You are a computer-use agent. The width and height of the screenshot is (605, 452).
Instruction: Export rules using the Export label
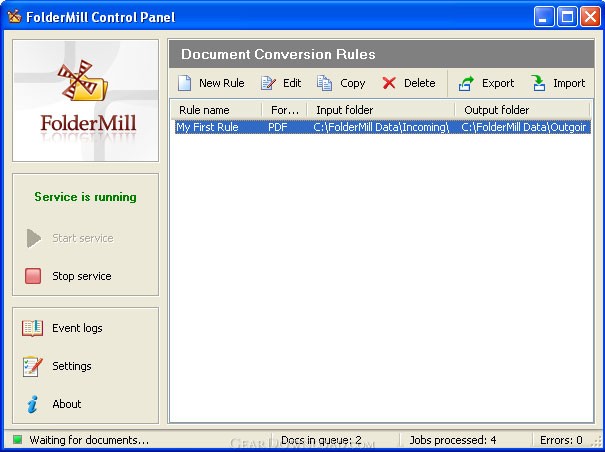[498, 83]
